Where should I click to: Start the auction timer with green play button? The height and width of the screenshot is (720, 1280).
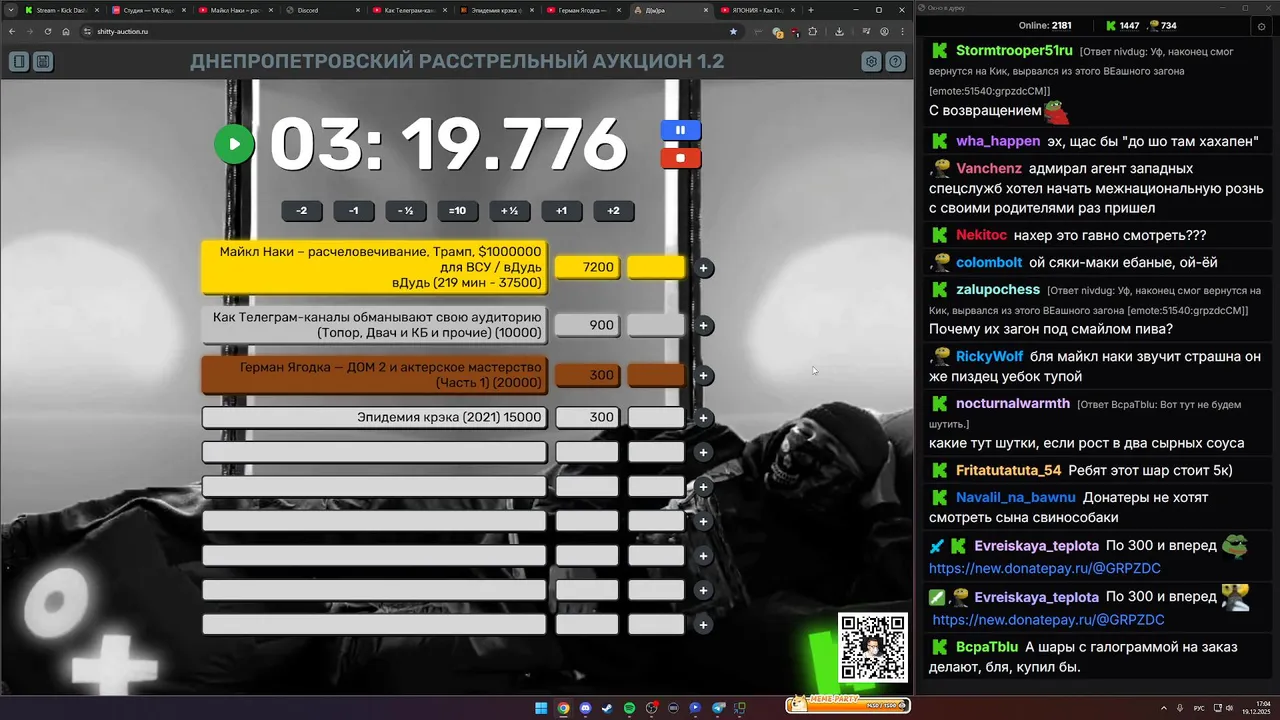click(x=234, y=144)
